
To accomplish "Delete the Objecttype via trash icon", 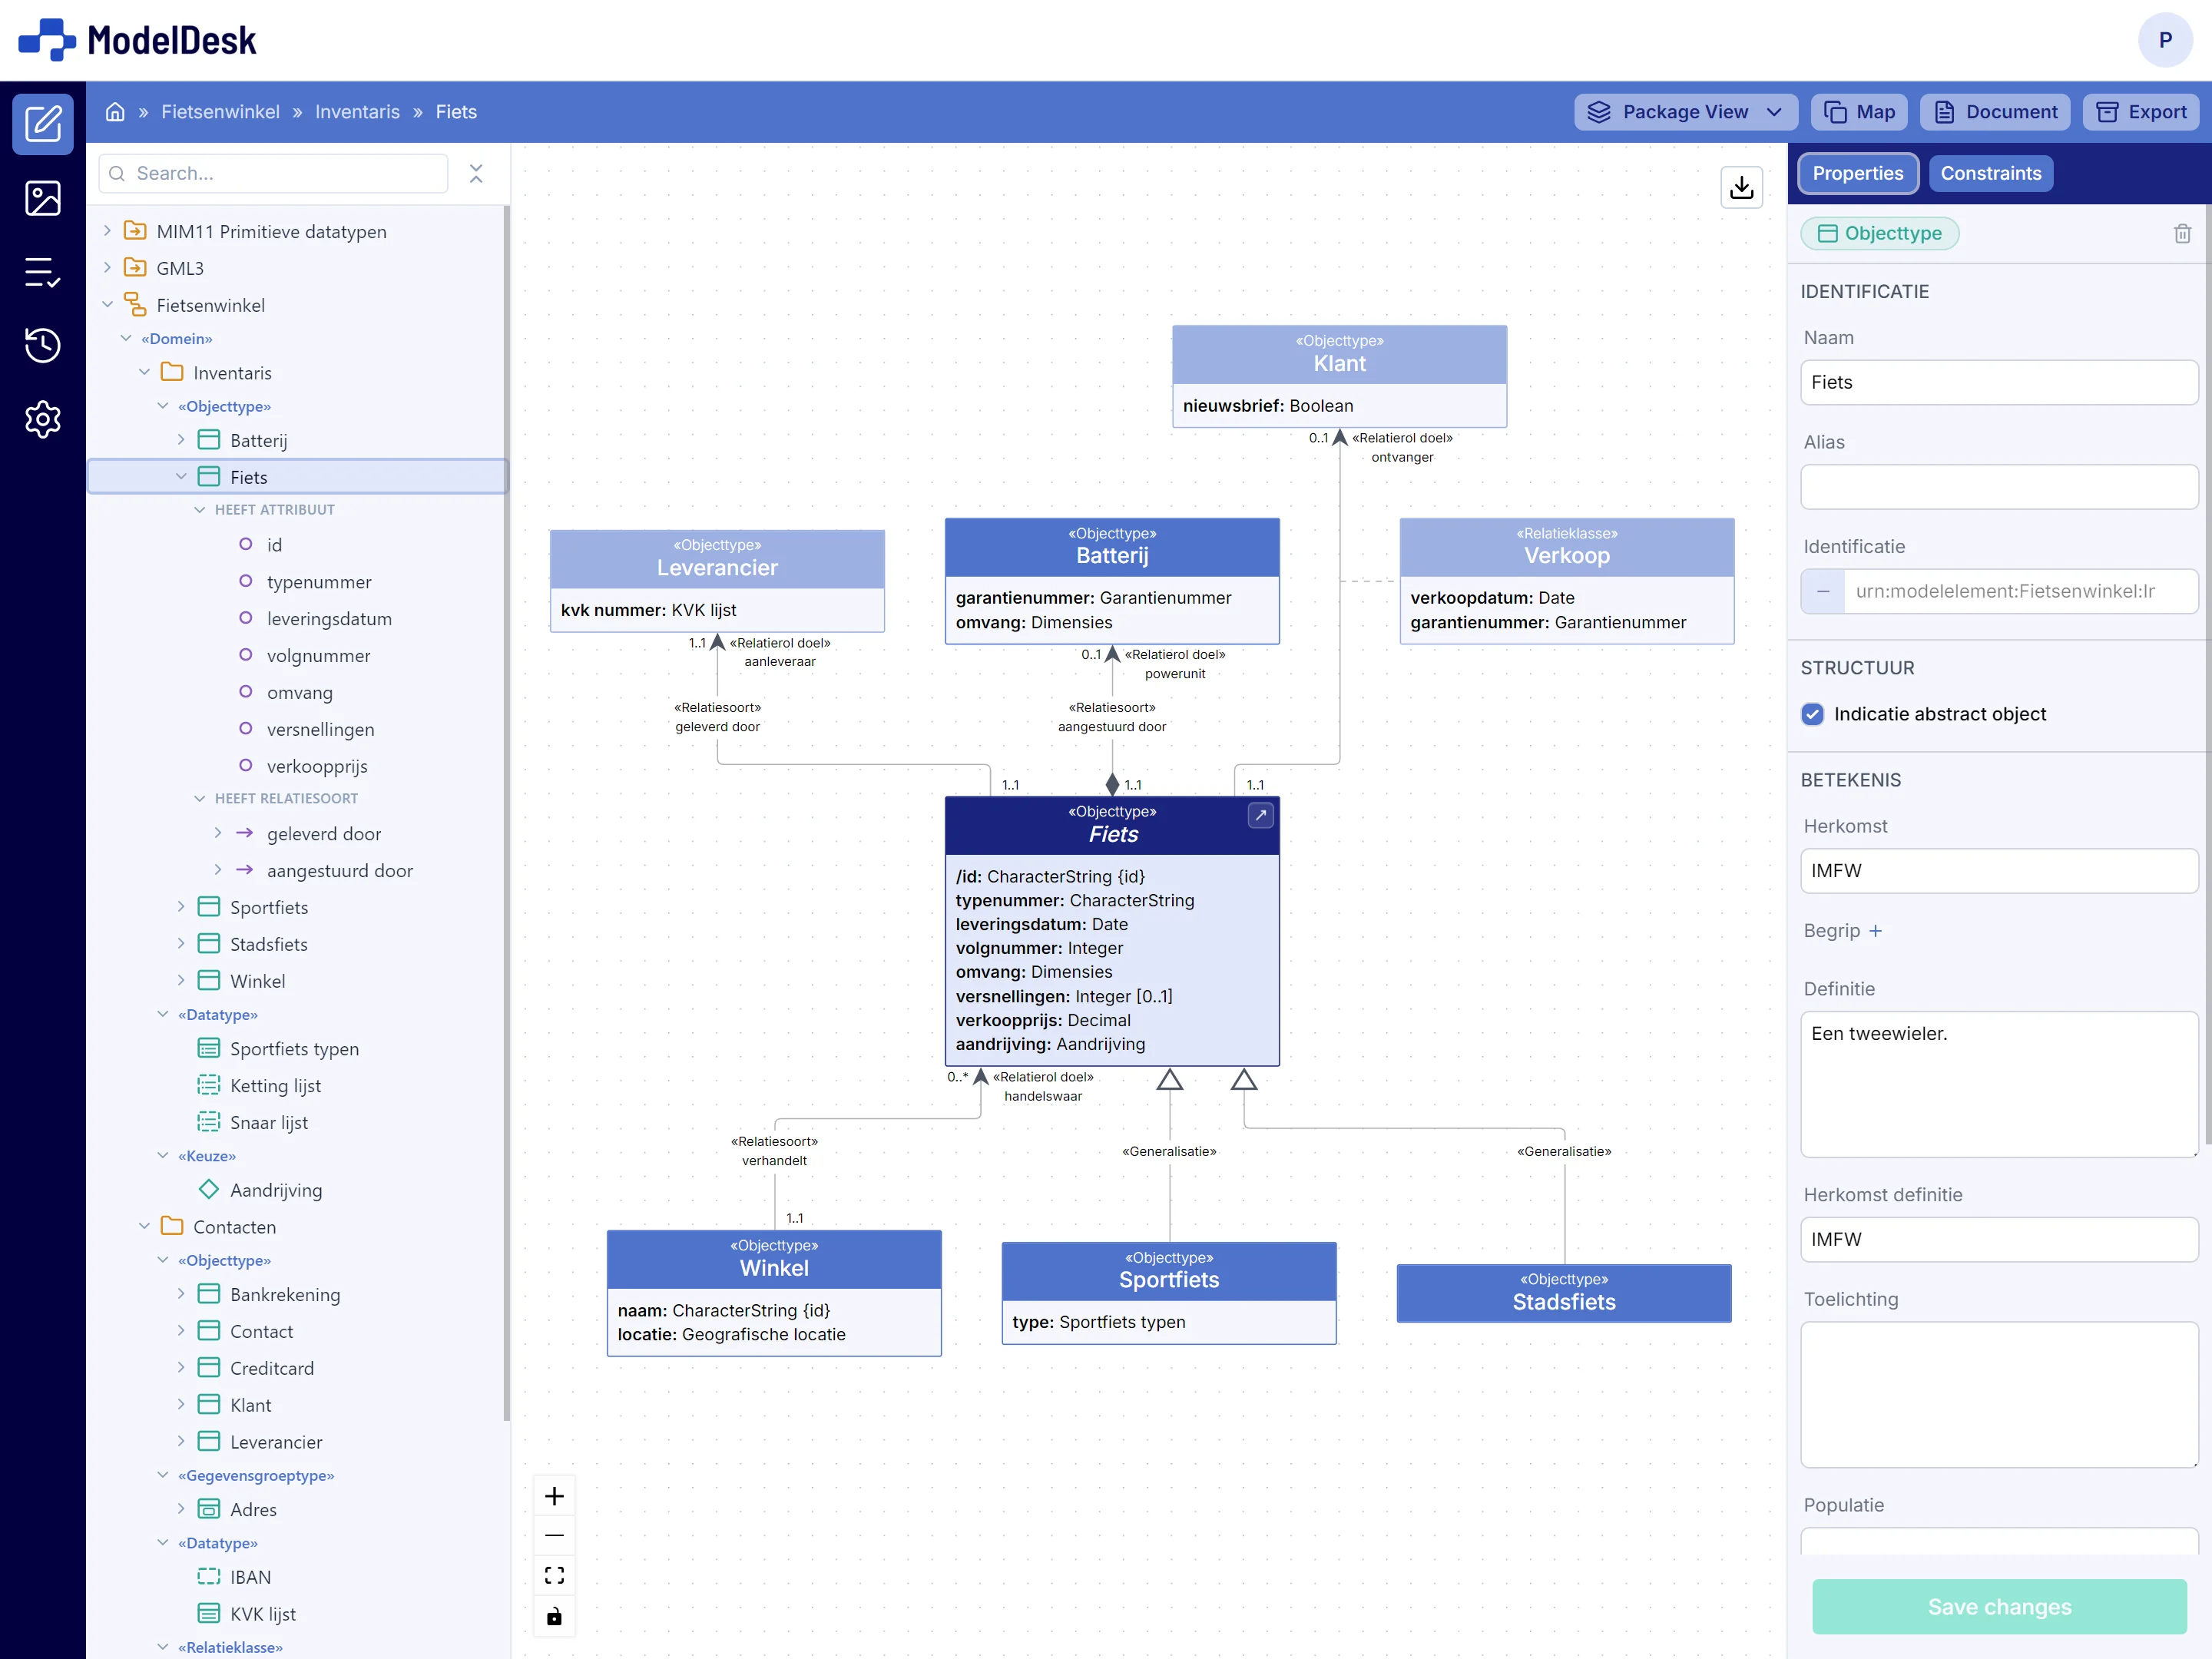I will (x=2183, y=233).
